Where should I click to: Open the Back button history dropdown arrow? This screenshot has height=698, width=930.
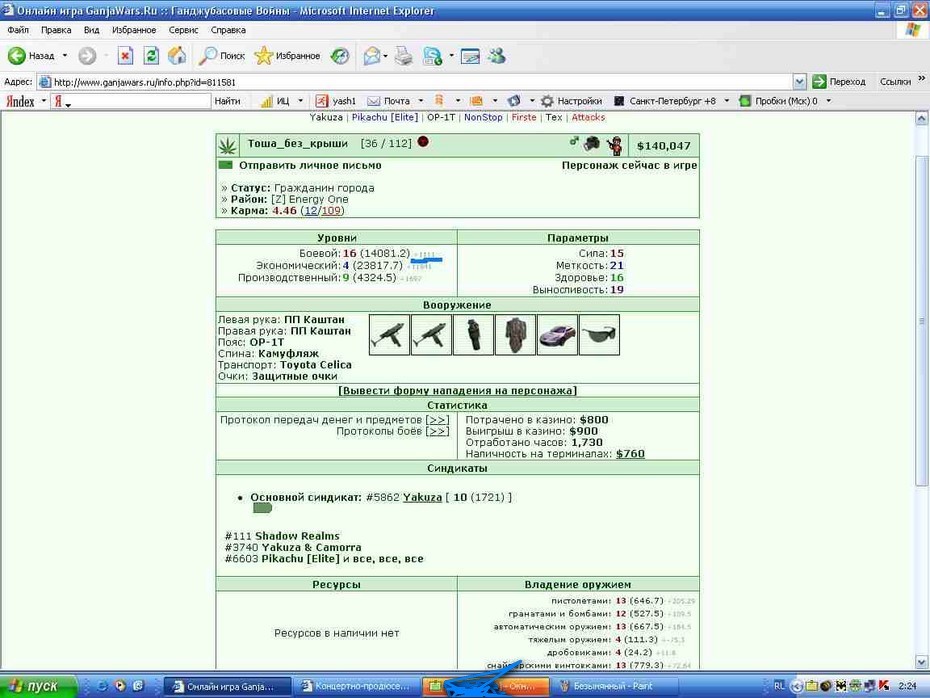(x=65, y=56)
